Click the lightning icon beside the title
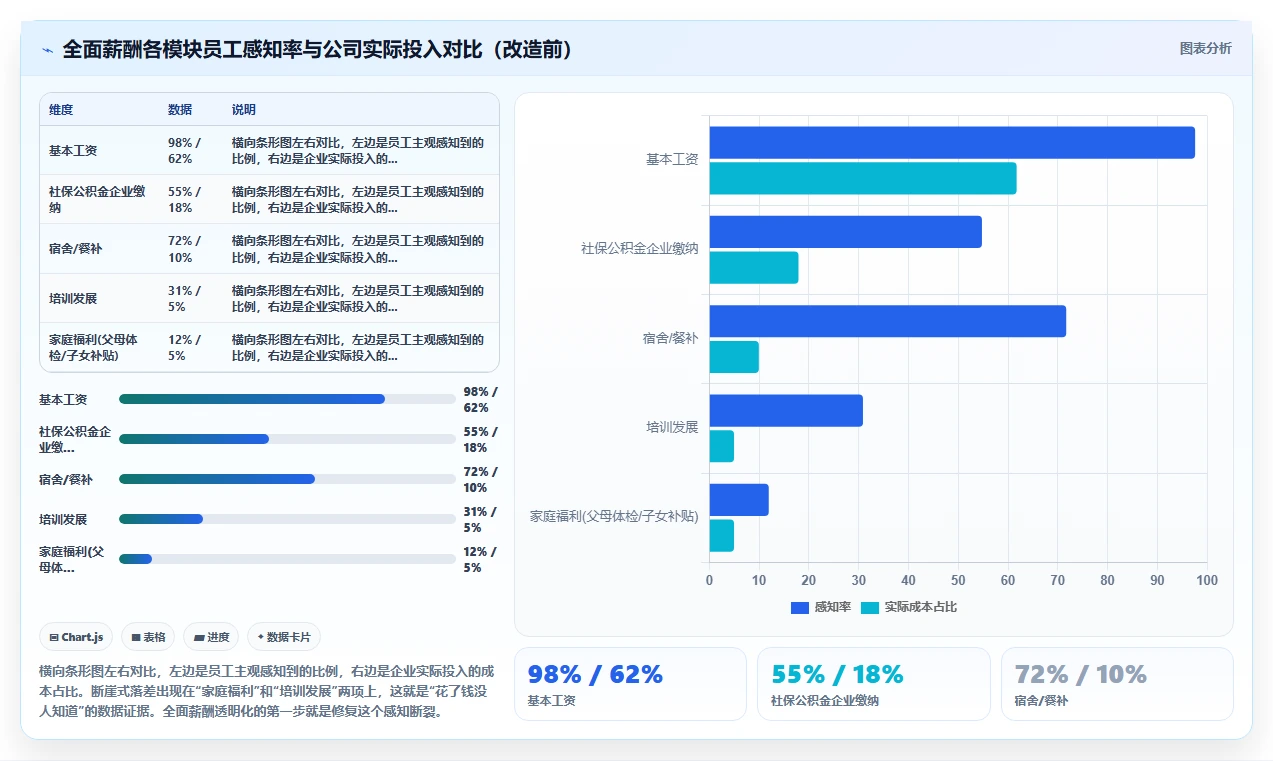 (47, 50)
